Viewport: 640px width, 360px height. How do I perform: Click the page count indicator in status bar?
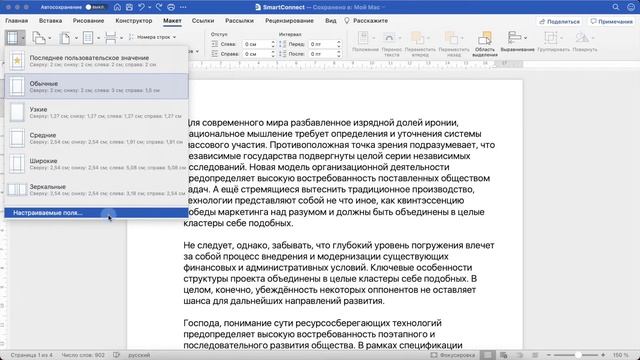coord(31,355)
